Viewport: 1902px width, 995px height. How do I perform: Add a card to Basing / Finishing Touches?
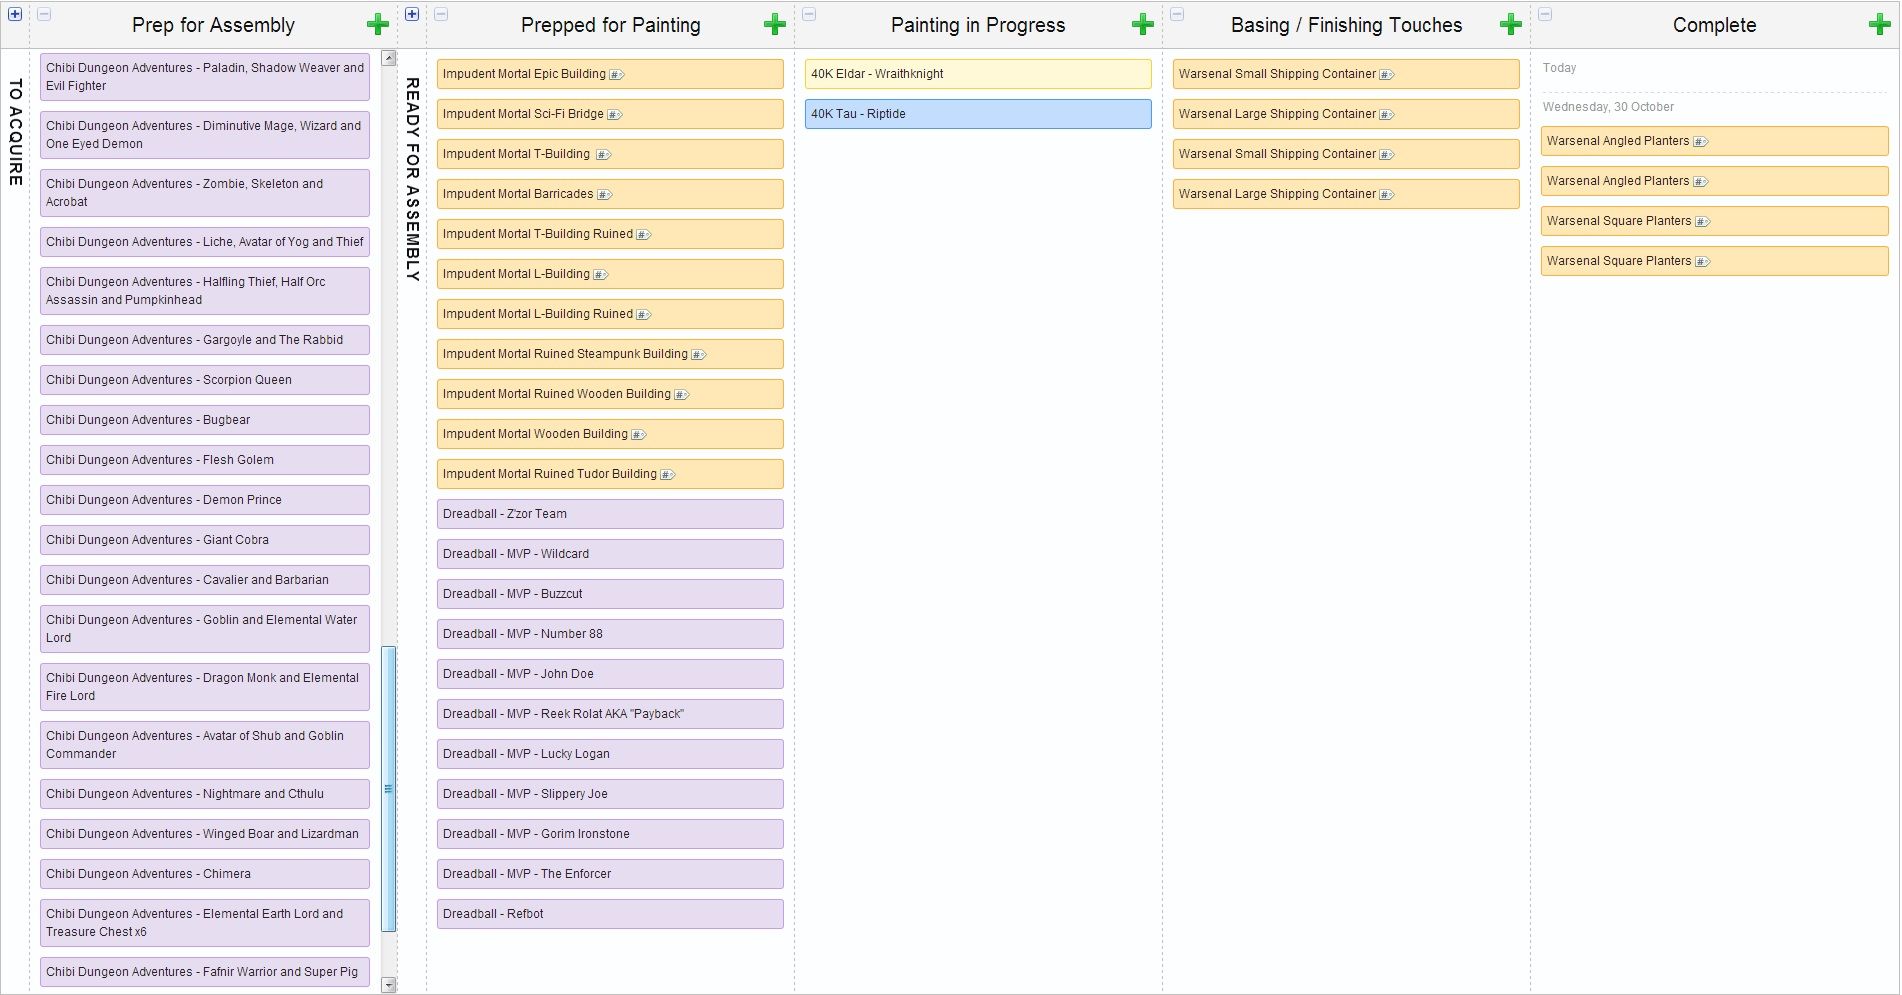tap(1511, 25)
